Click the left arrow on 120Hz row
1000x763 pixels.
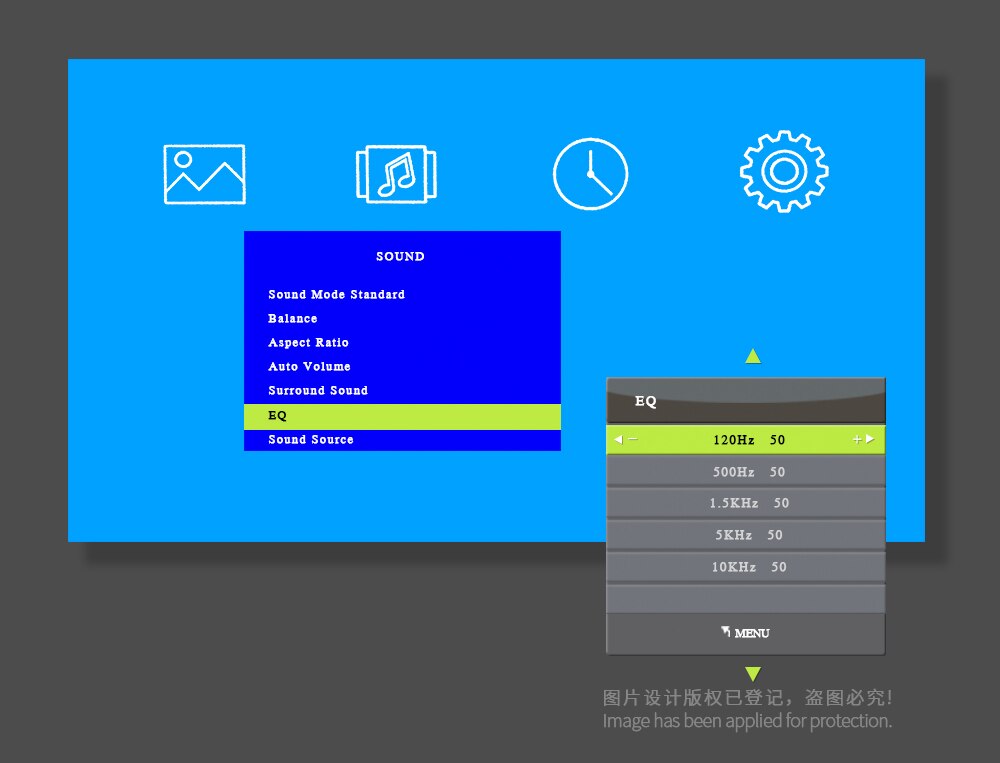[x=619, y=440]
